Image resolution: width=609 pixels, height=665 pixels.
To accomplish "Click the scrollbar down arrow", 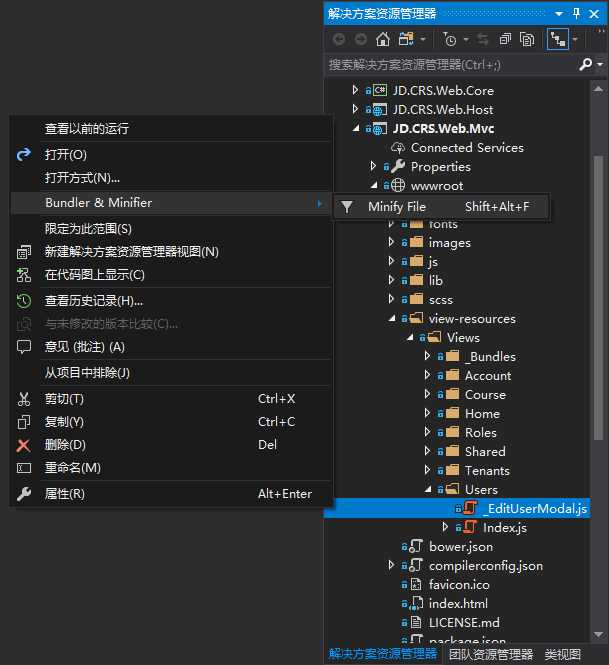I will (x=598, y=634).
